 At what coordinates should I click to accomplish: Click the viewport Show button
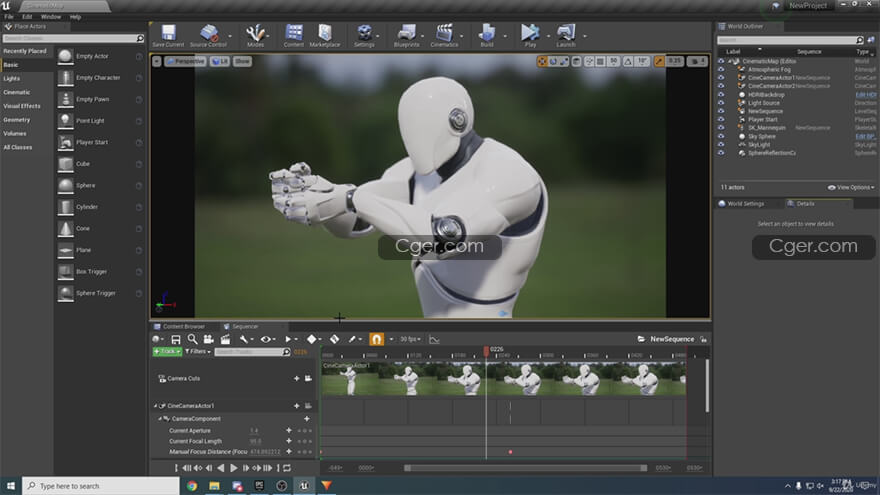242,61
